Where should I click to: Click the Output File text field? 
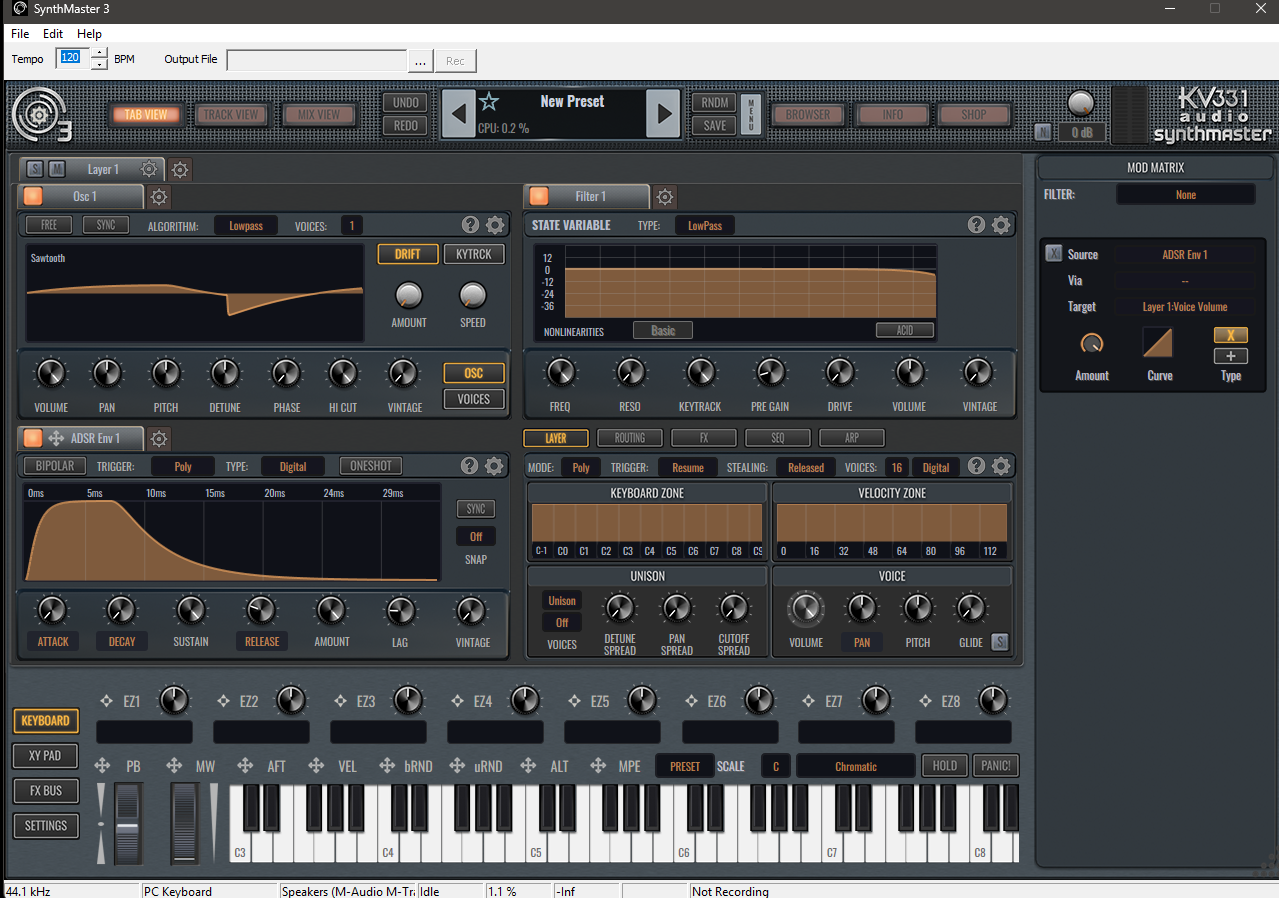(316, 60)
